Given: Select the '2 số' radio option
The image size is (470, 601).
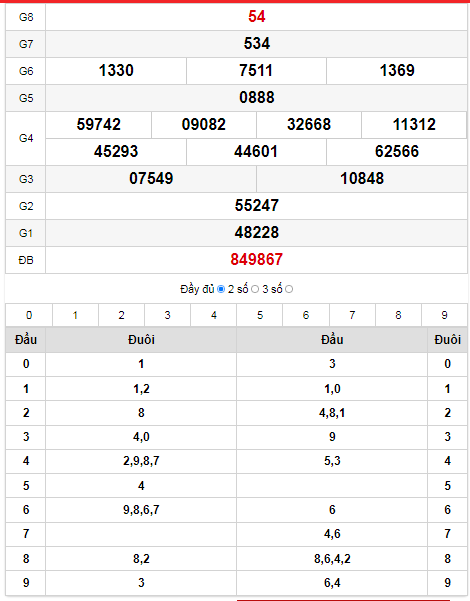Looking at the screenshot, I should tap(255, 289).
